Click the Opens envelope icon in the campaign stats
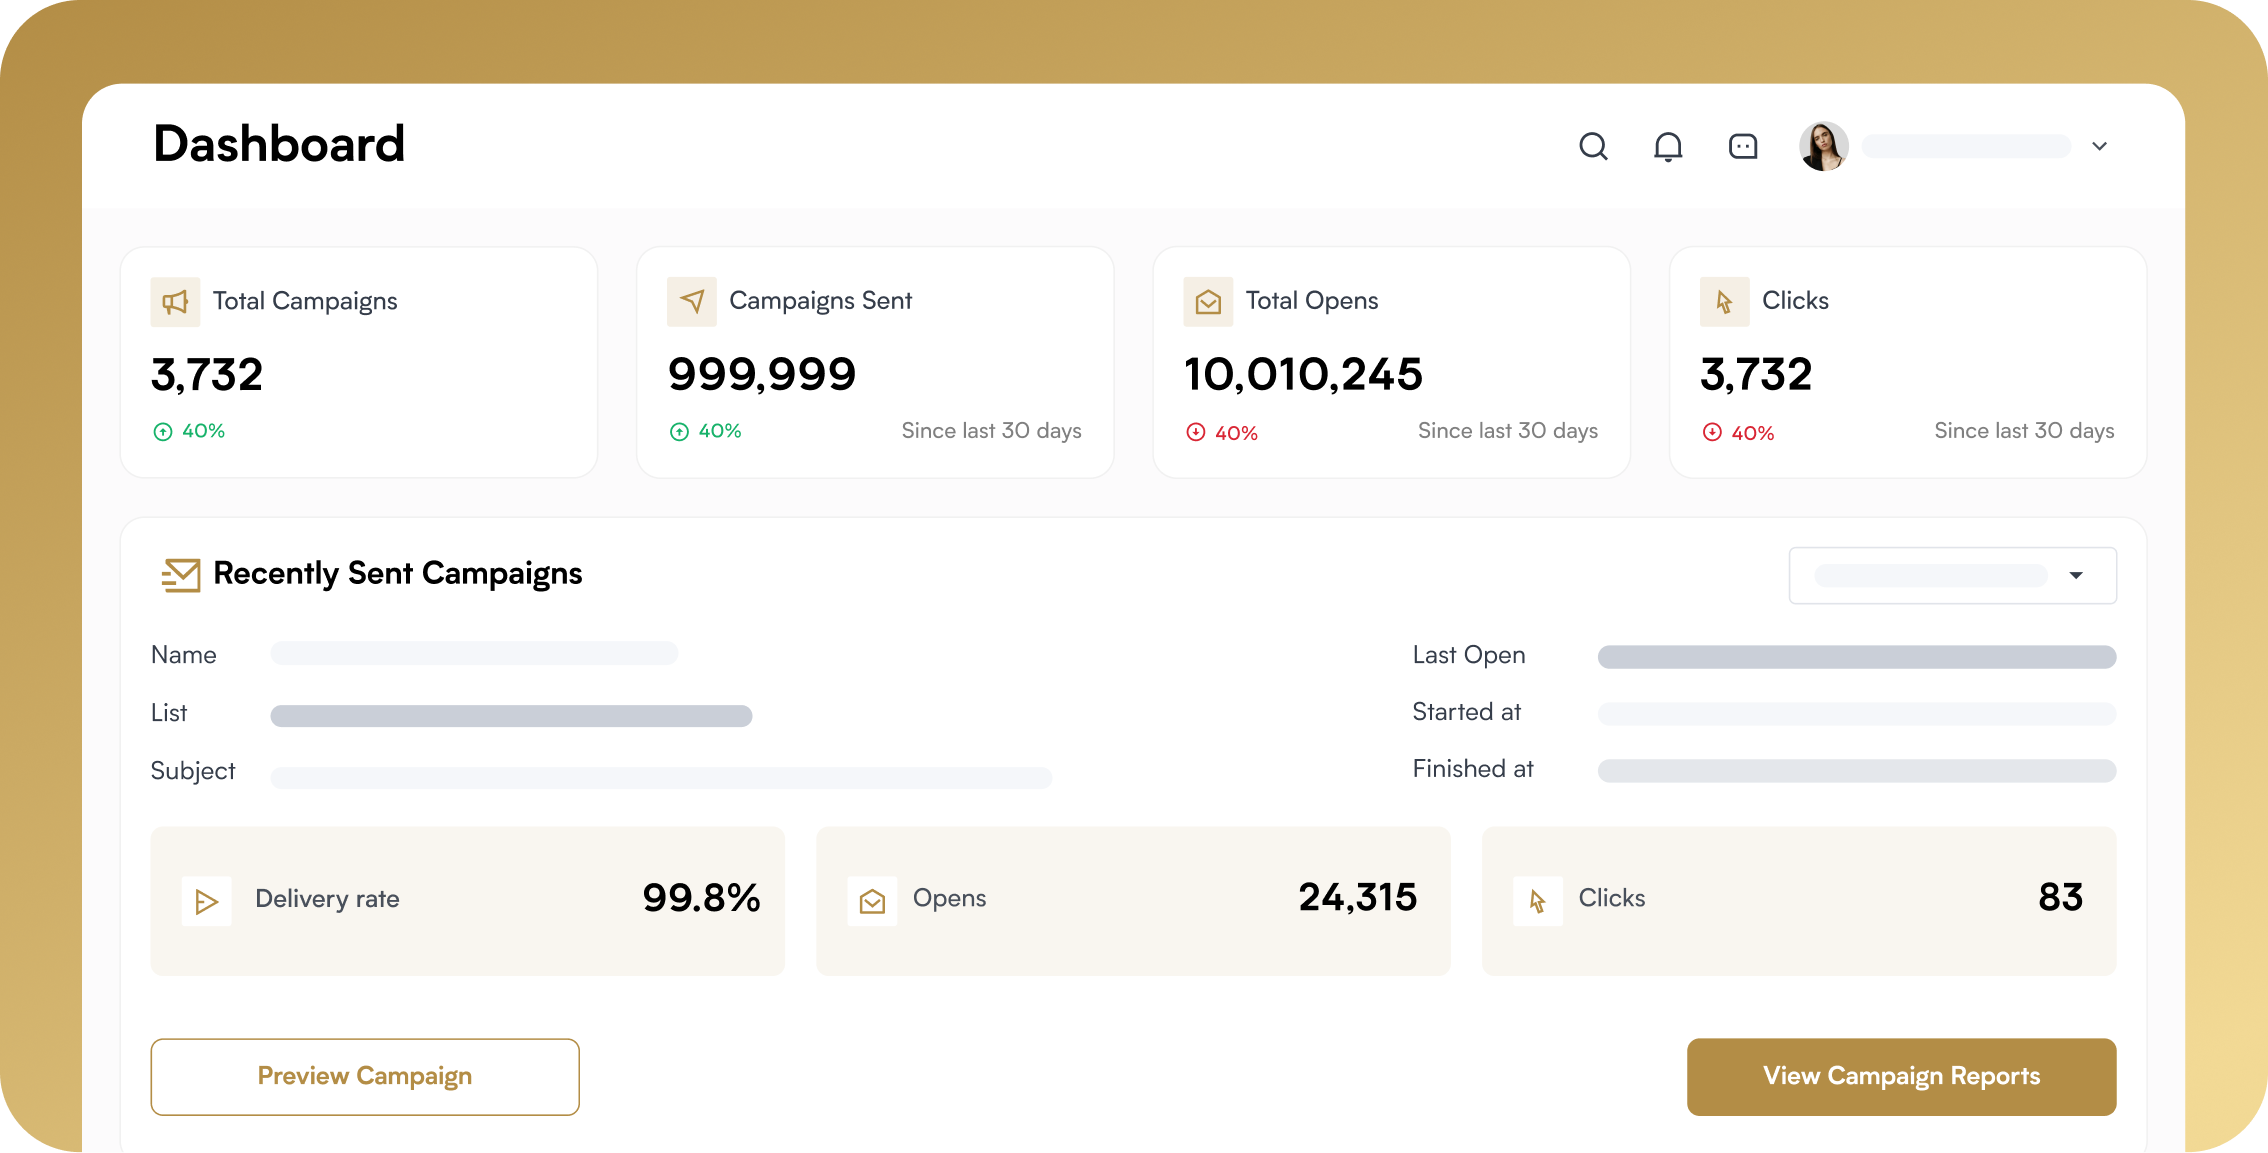 click(x=872, y=901)
